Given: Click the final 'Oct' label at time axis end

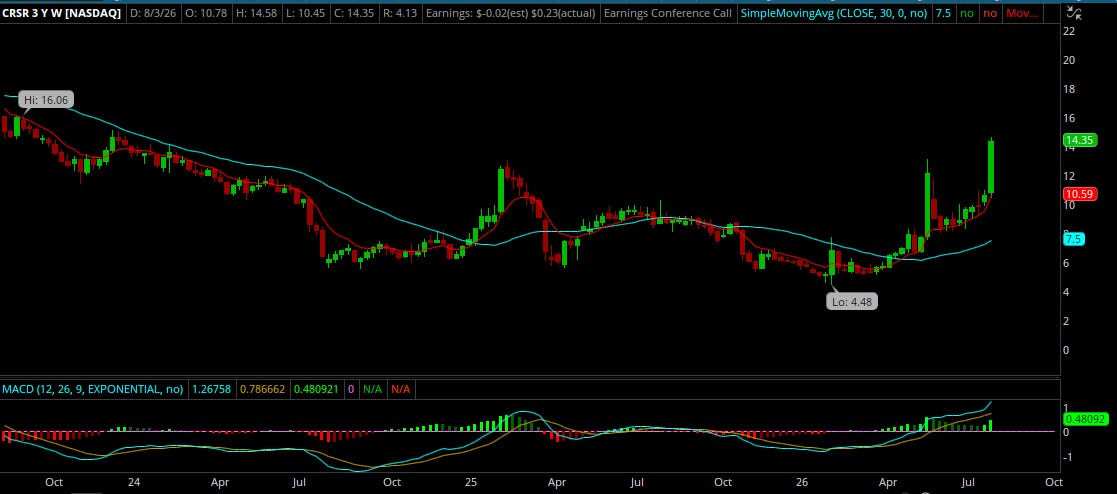Looking at the screenshot, I should (1054, 482).
